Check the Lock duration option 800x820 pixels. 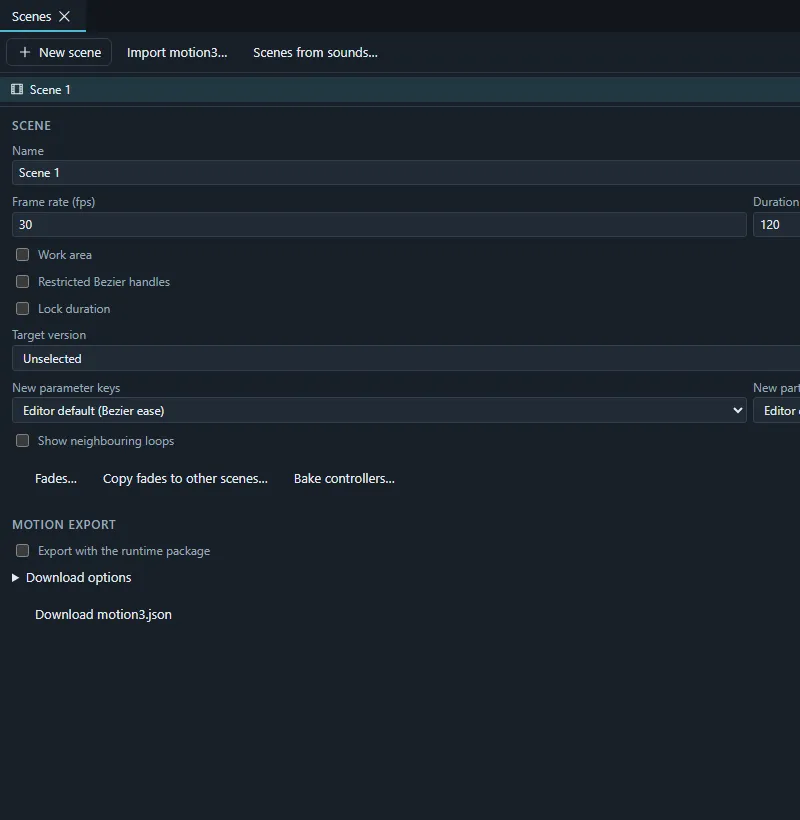tap(22, 309)
